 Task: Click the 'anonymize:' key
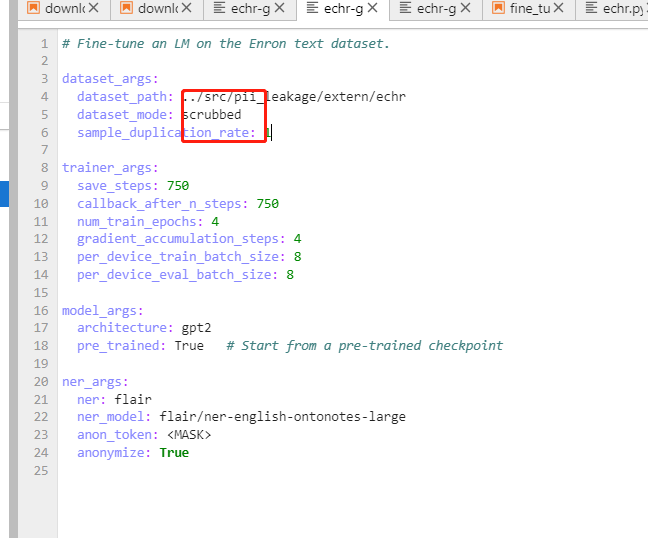(114, 453)
